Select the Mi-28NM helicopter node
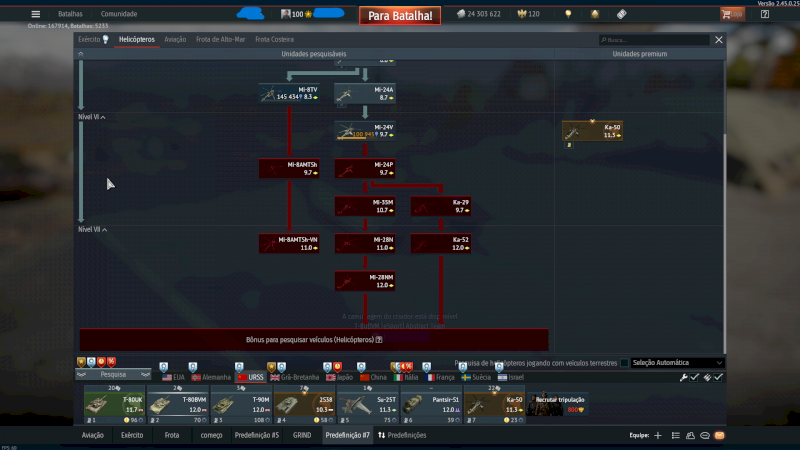Viewport: 800px width, 450px height. click(365, 281)
